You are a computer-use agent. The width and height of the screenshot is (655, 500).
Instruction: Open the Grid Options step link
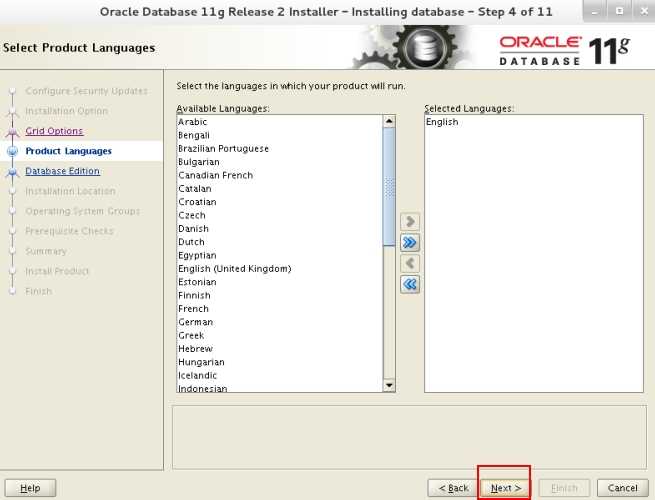pos(54,131)
